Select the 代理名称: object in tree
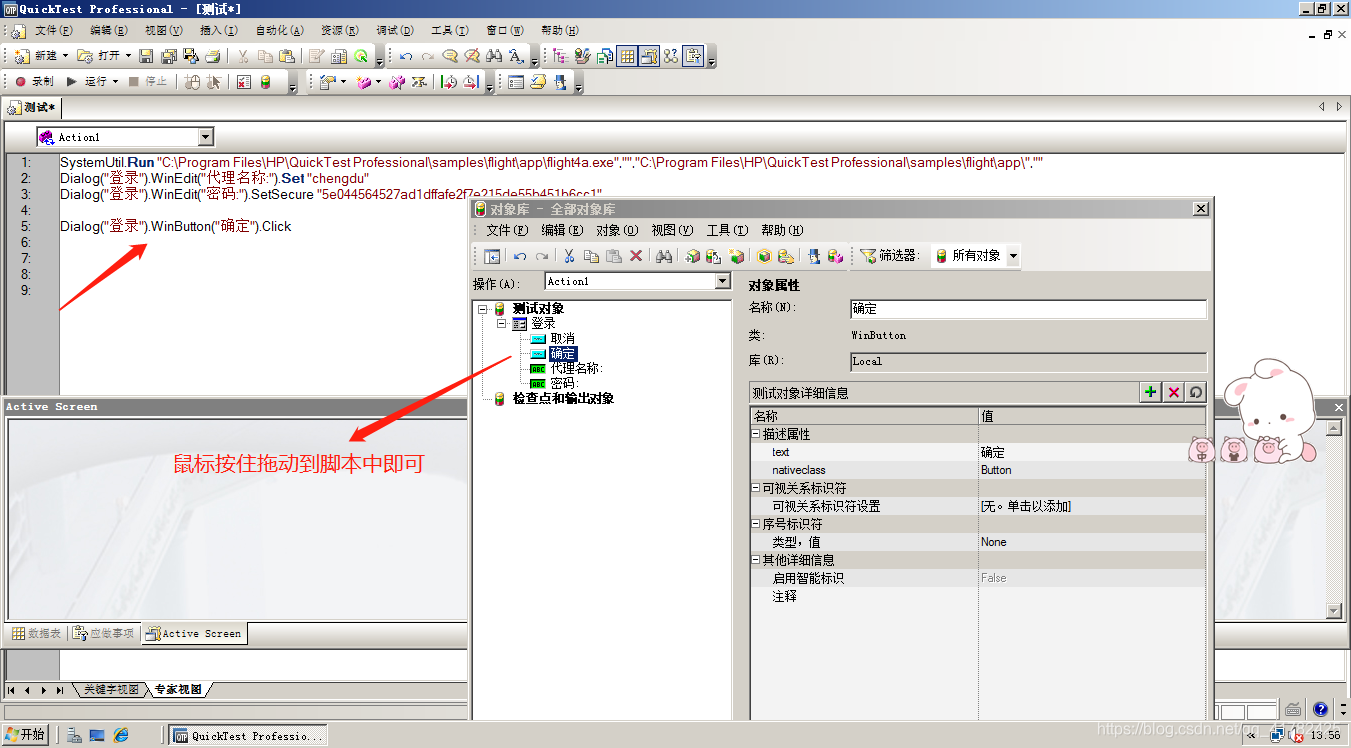The height and width of the screenshot is (748, 1351). pos(576,368)
